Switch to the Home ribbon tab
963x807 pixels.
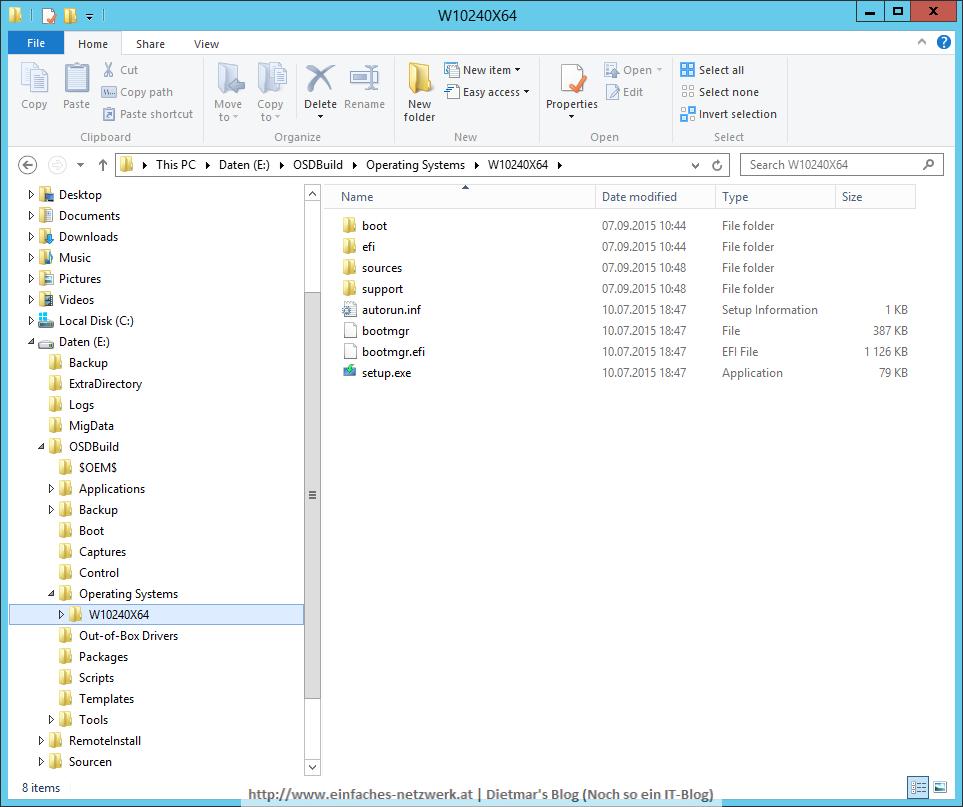[x=93, y=44]
